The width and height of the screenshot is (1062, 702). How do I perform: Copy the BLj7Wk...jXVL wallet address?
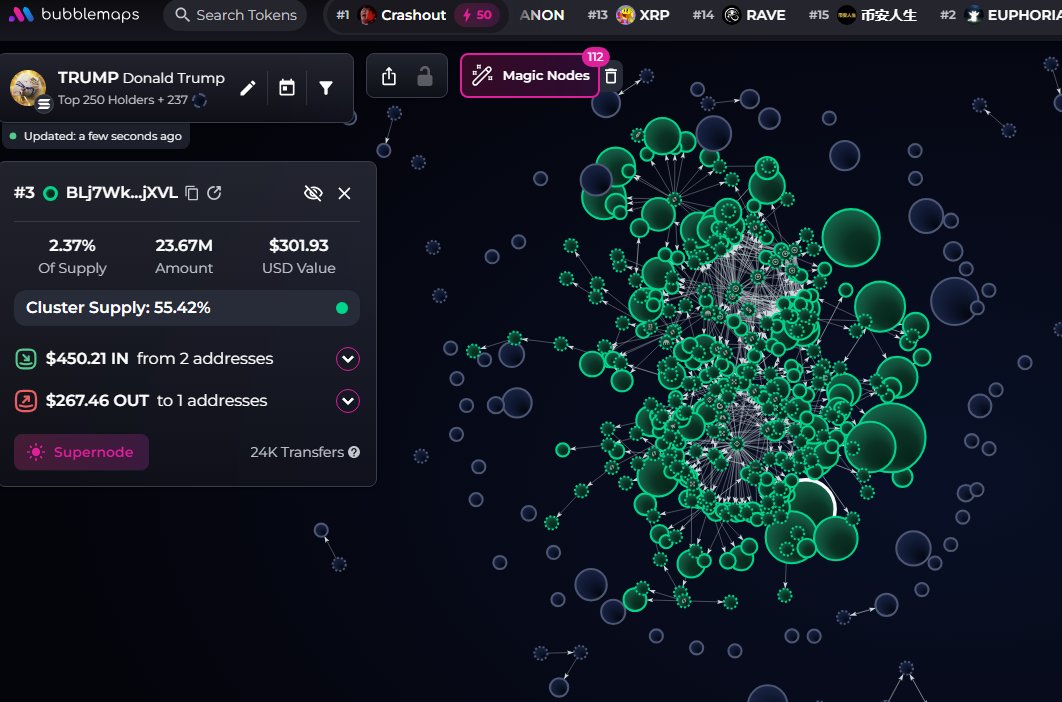[x=192, y=193]
